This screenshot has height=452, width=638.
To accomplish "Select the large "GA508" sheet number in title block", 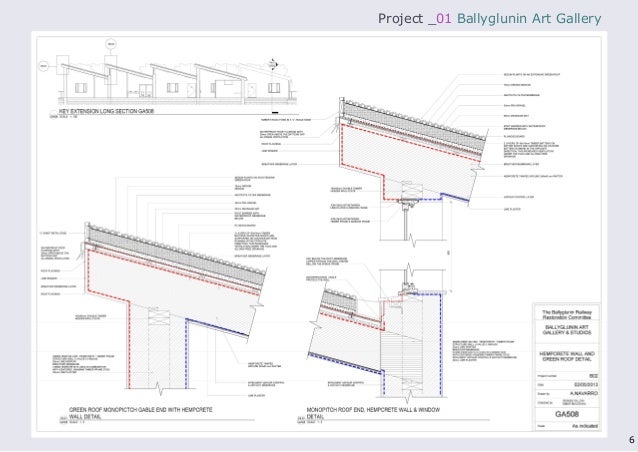I will pos(566,414).
